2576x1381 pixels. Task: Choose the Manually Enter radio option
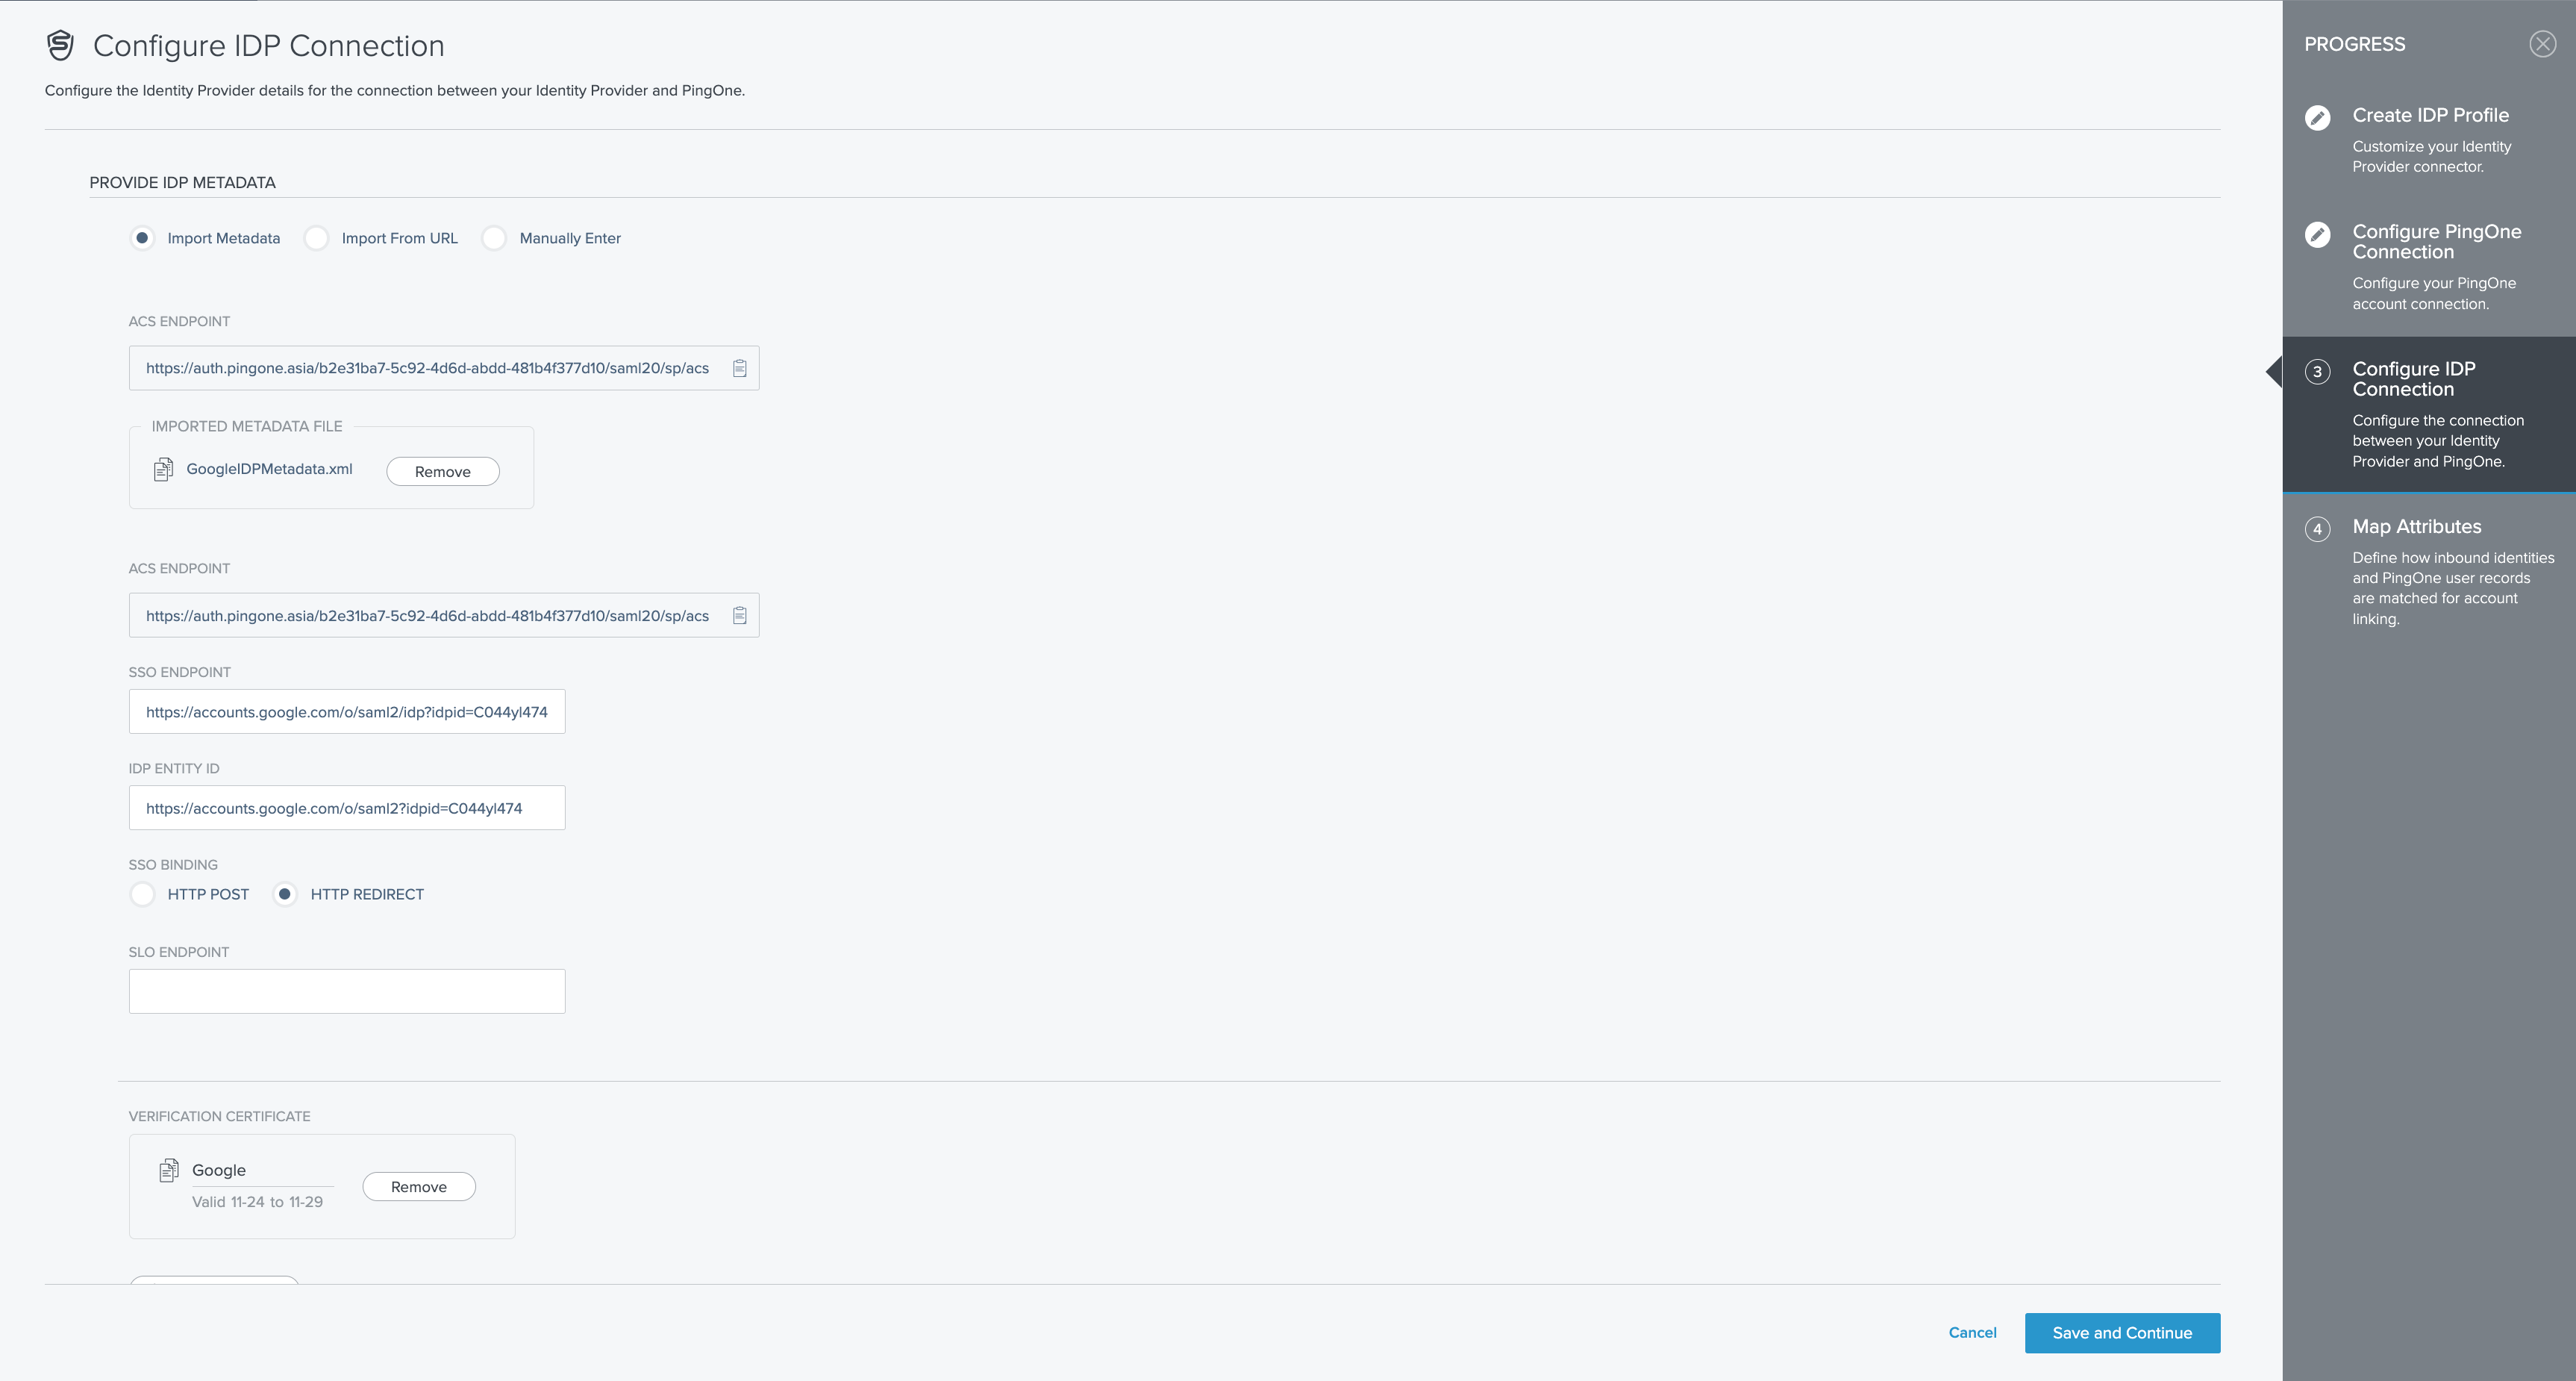[494, 238]
